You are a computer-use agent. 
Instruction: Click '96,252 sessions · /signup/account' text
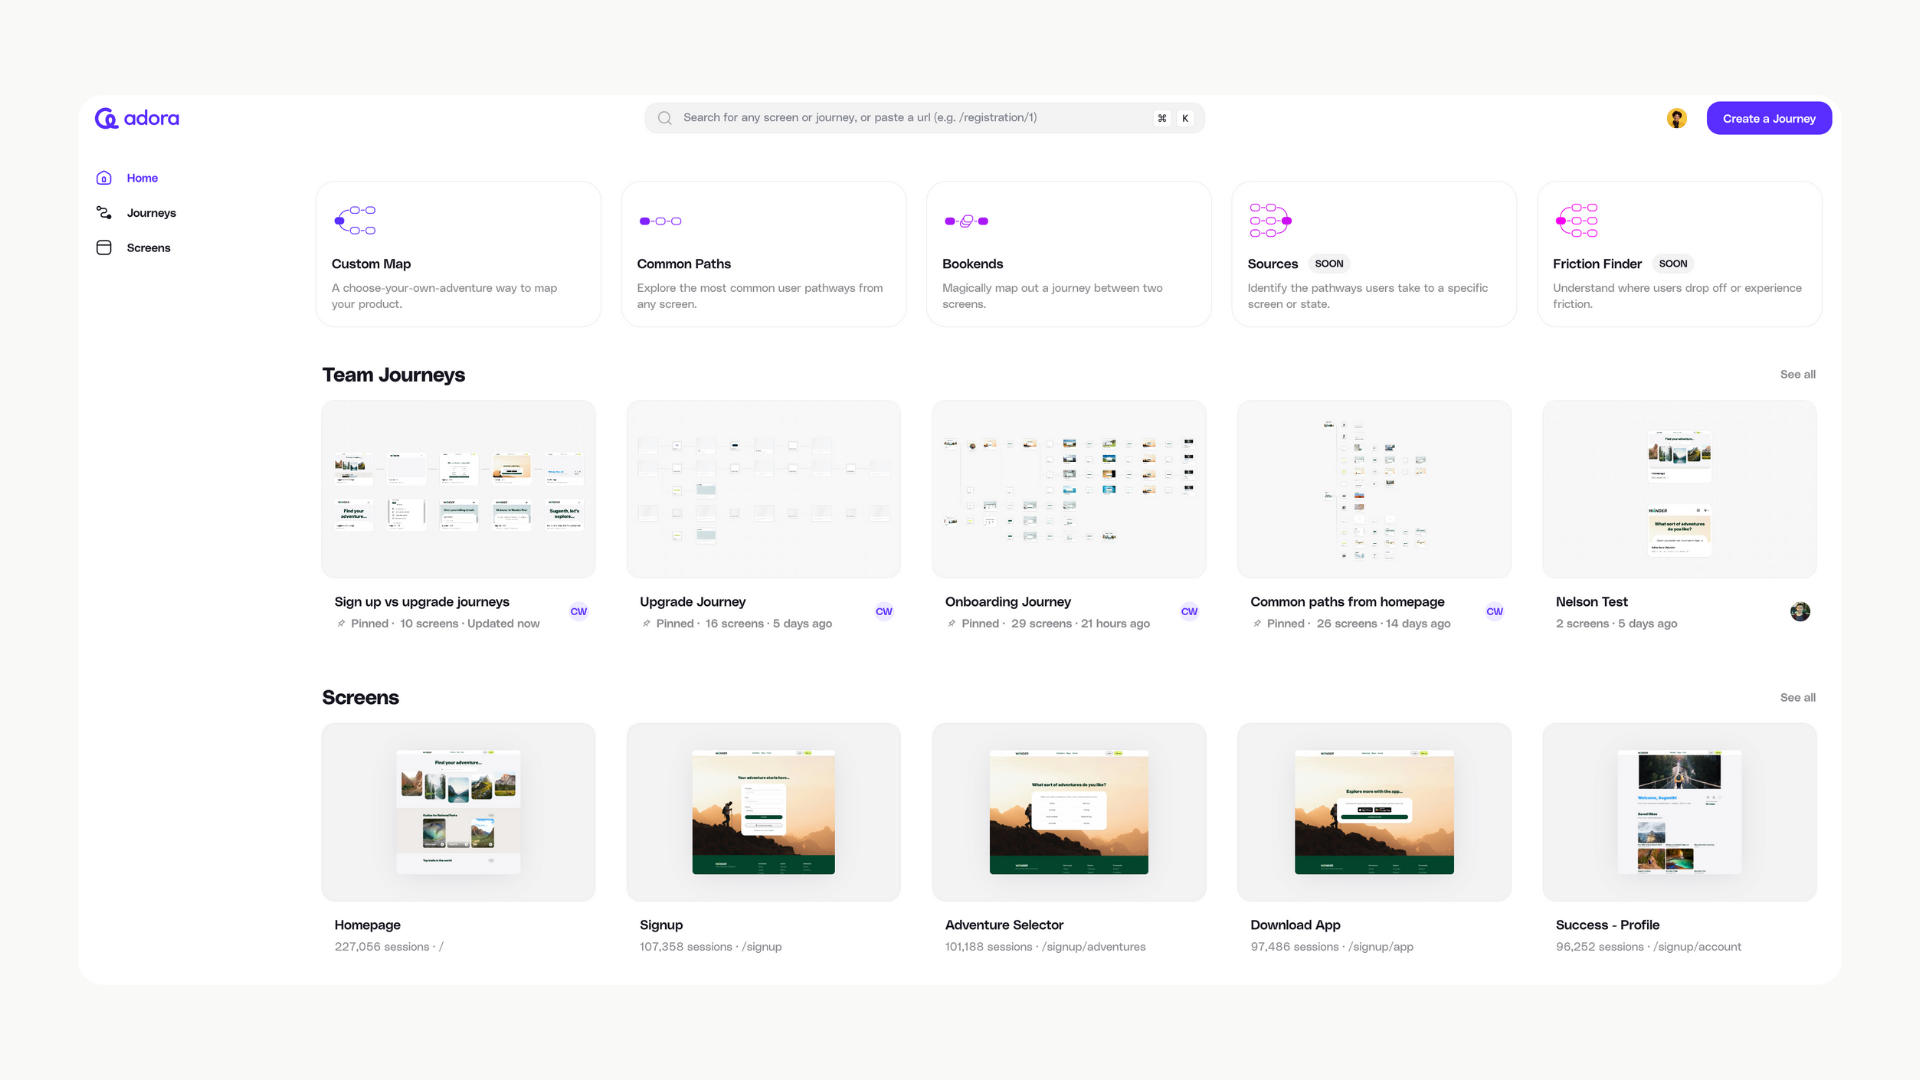click(x=1648, y=947)
